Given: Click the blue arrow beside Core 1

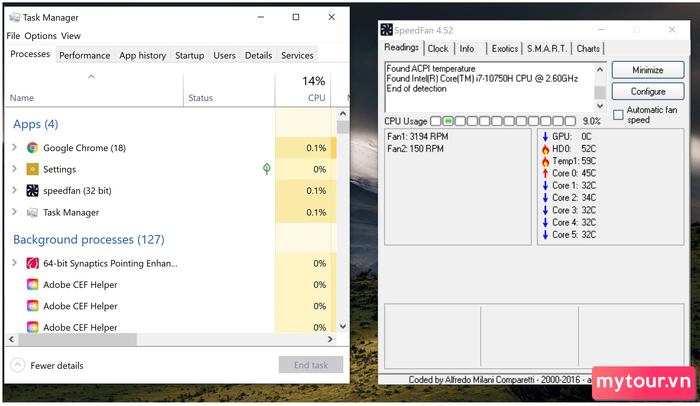Looking at the screenshot, I should tap(545, 186).
